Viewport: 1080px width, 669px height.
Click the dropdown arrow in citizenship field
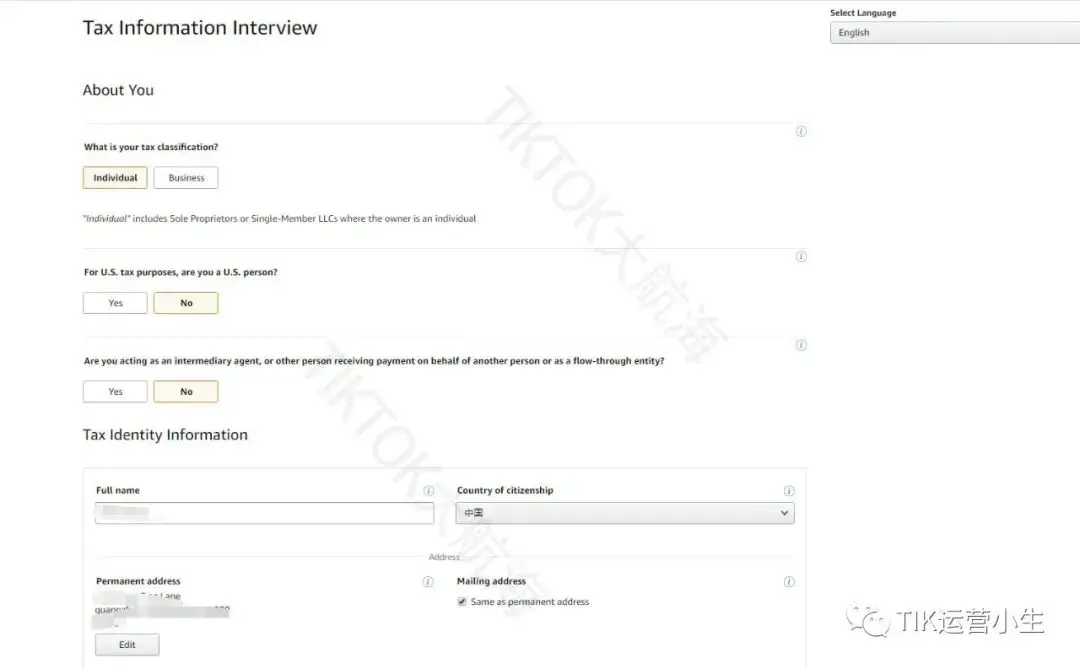[x=784, y=513]
